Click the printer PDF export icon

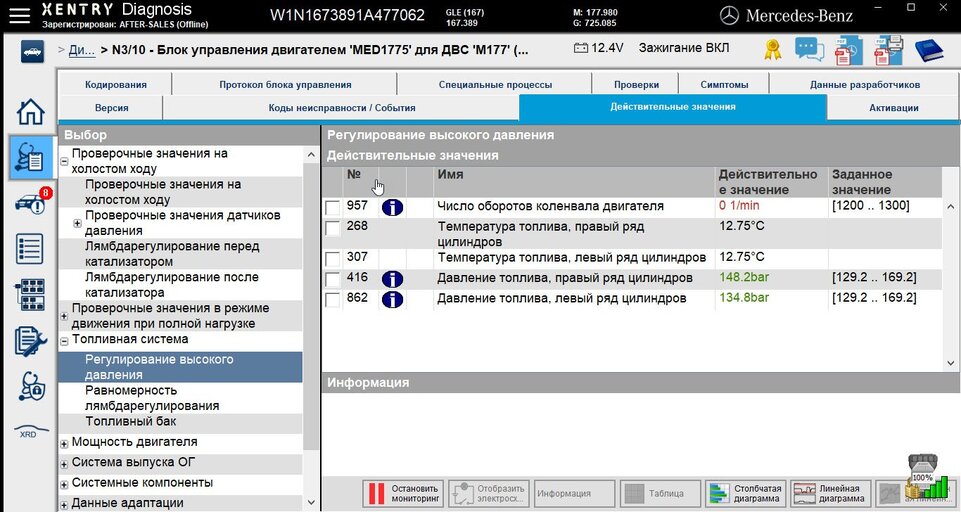(x=888, y=49)
